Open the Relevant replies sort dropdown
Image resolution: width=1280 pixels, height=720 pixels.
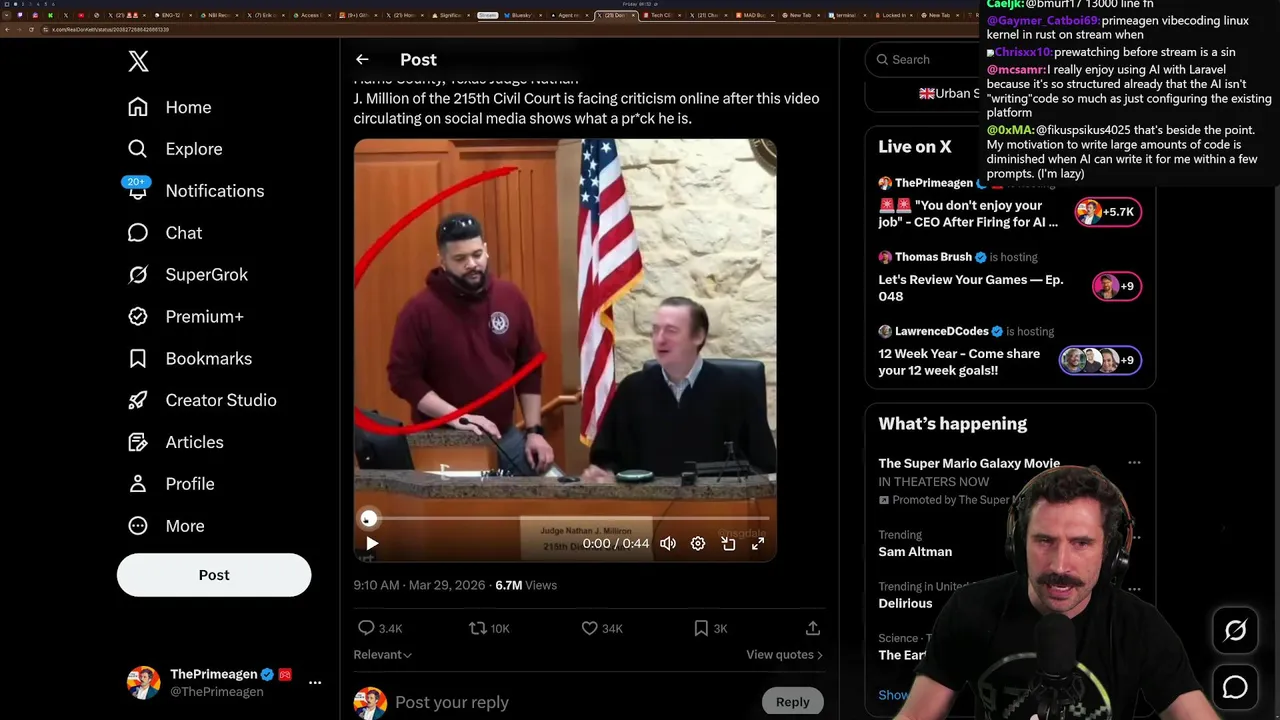click(x=383, y=655)
